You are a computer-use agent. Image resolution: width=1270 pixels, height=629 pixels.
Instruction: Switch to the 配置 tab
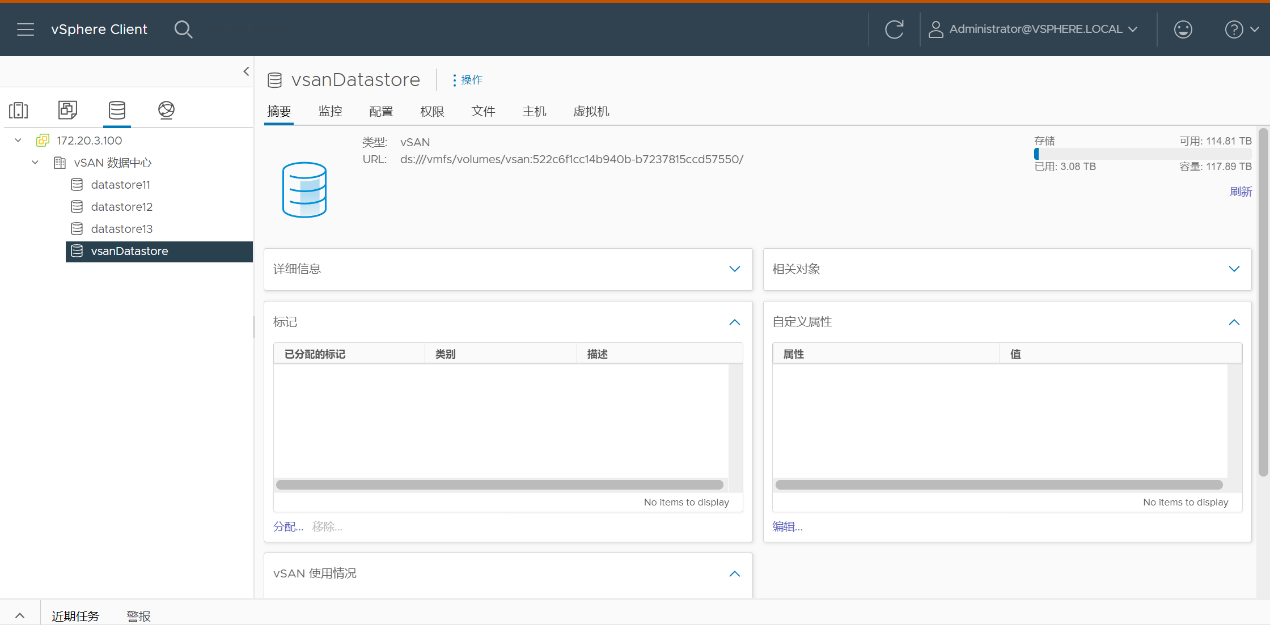(381, 111)
